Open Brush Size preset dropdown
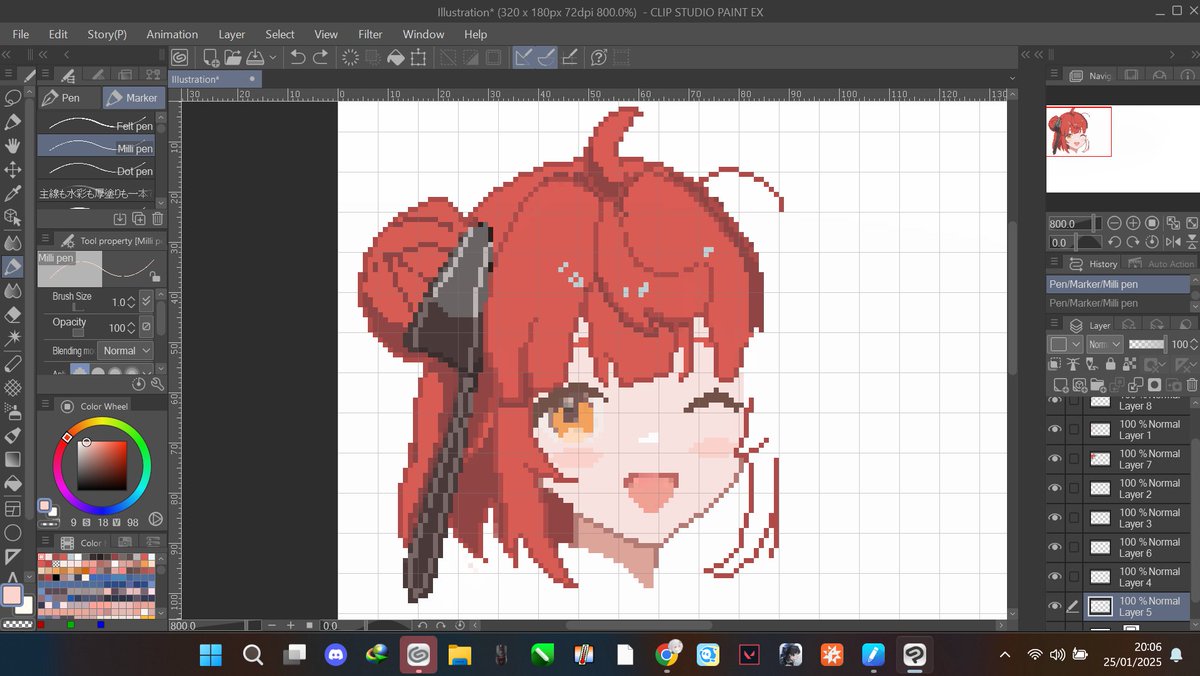 pyautogui.click(x=146, y=300)
